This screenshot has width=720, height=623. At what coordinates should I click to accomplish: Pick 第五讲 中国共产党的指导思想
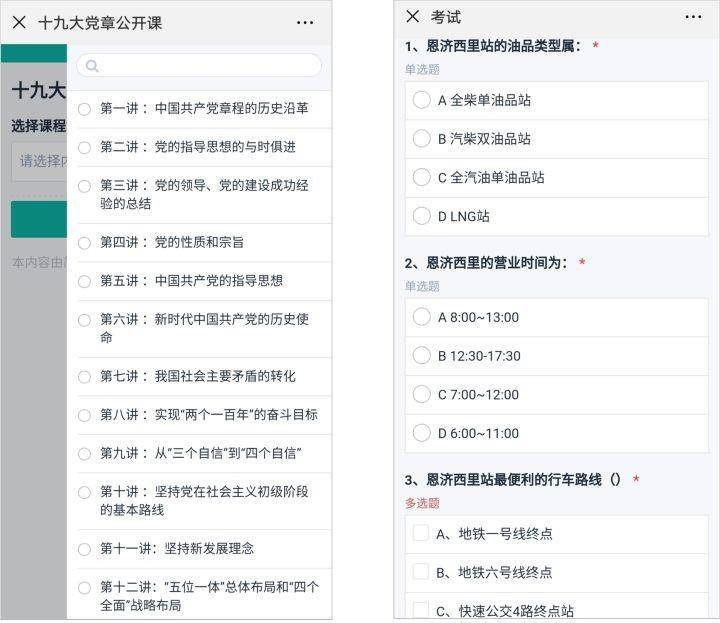(x=85, y=281)
